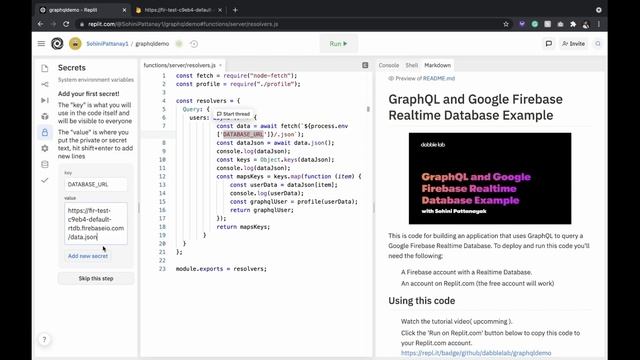Viewport: 640px width, 360px height.
Task: Click the browser profile avatar icon
Action: click(586, 24)
